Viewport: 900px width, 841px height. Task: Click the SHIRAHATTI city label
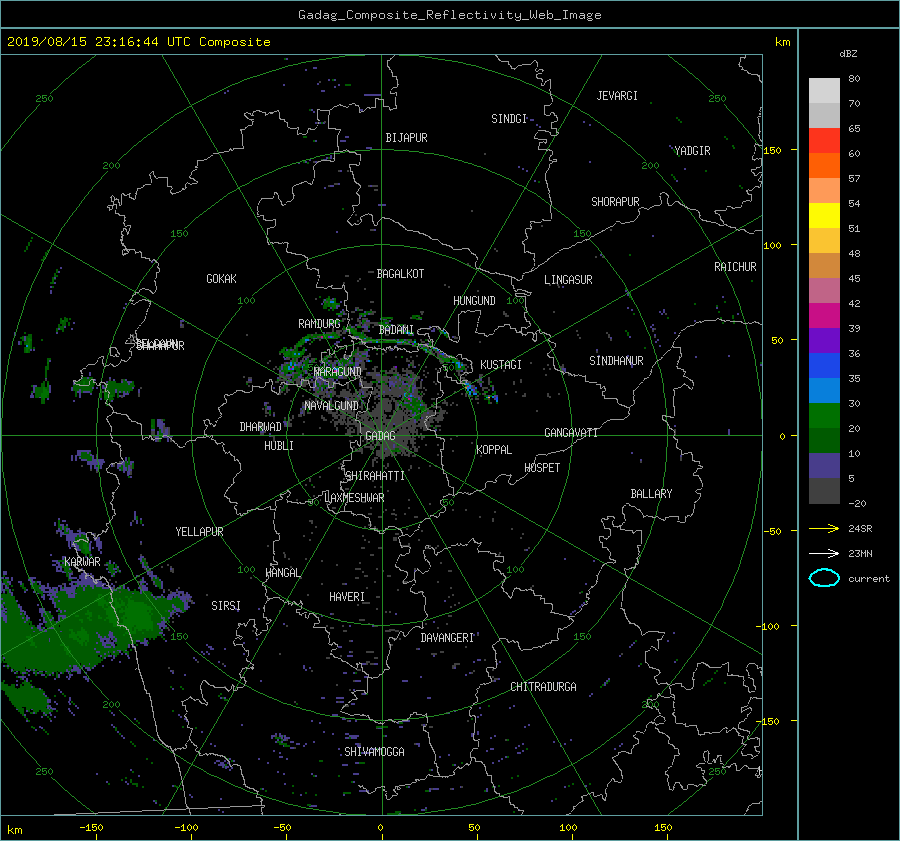click(375, 476)
